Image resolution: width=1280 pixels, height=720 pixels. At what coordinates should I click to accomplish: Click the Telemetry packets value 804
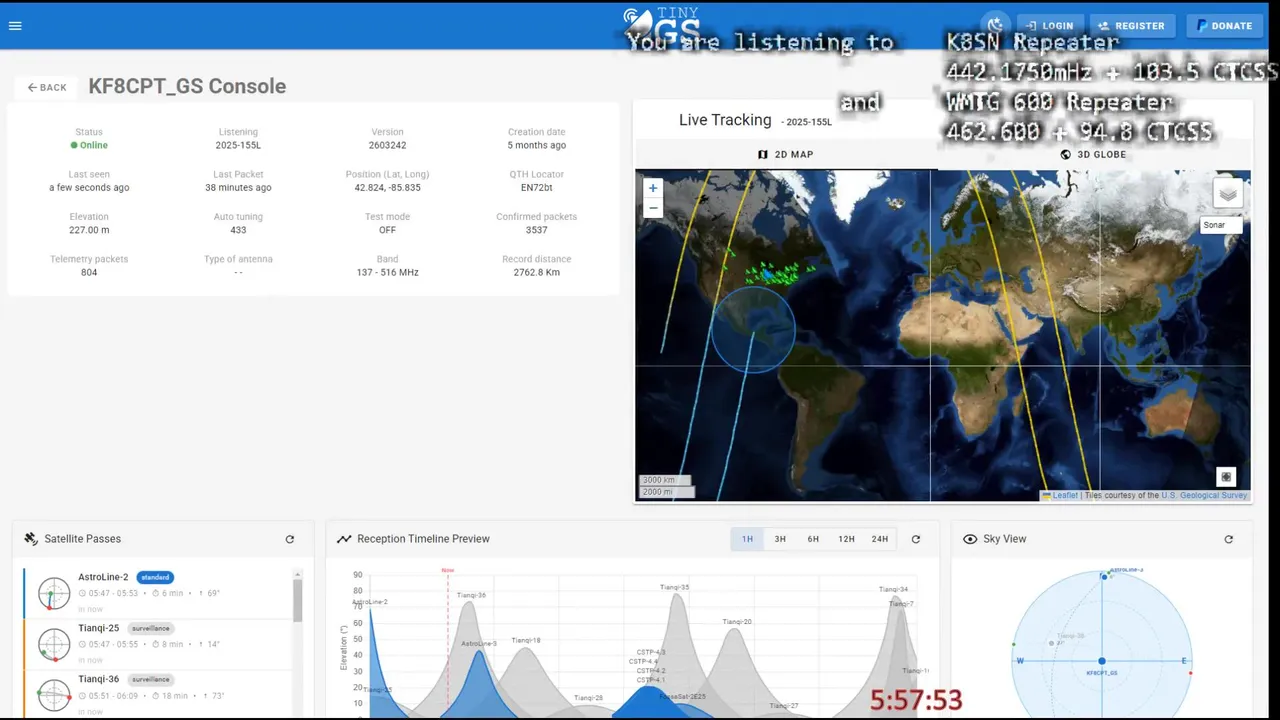[89, 272]
